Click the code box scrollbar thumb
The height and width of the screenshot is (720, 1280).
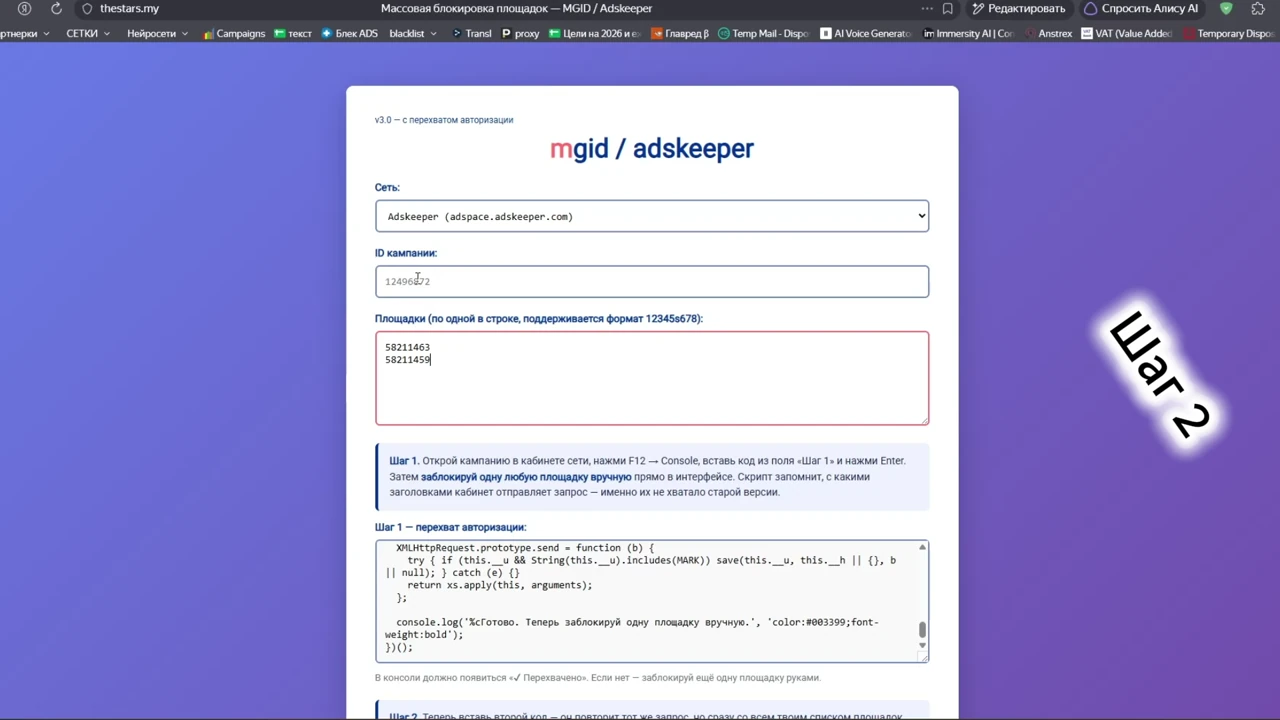pos(922,630)
